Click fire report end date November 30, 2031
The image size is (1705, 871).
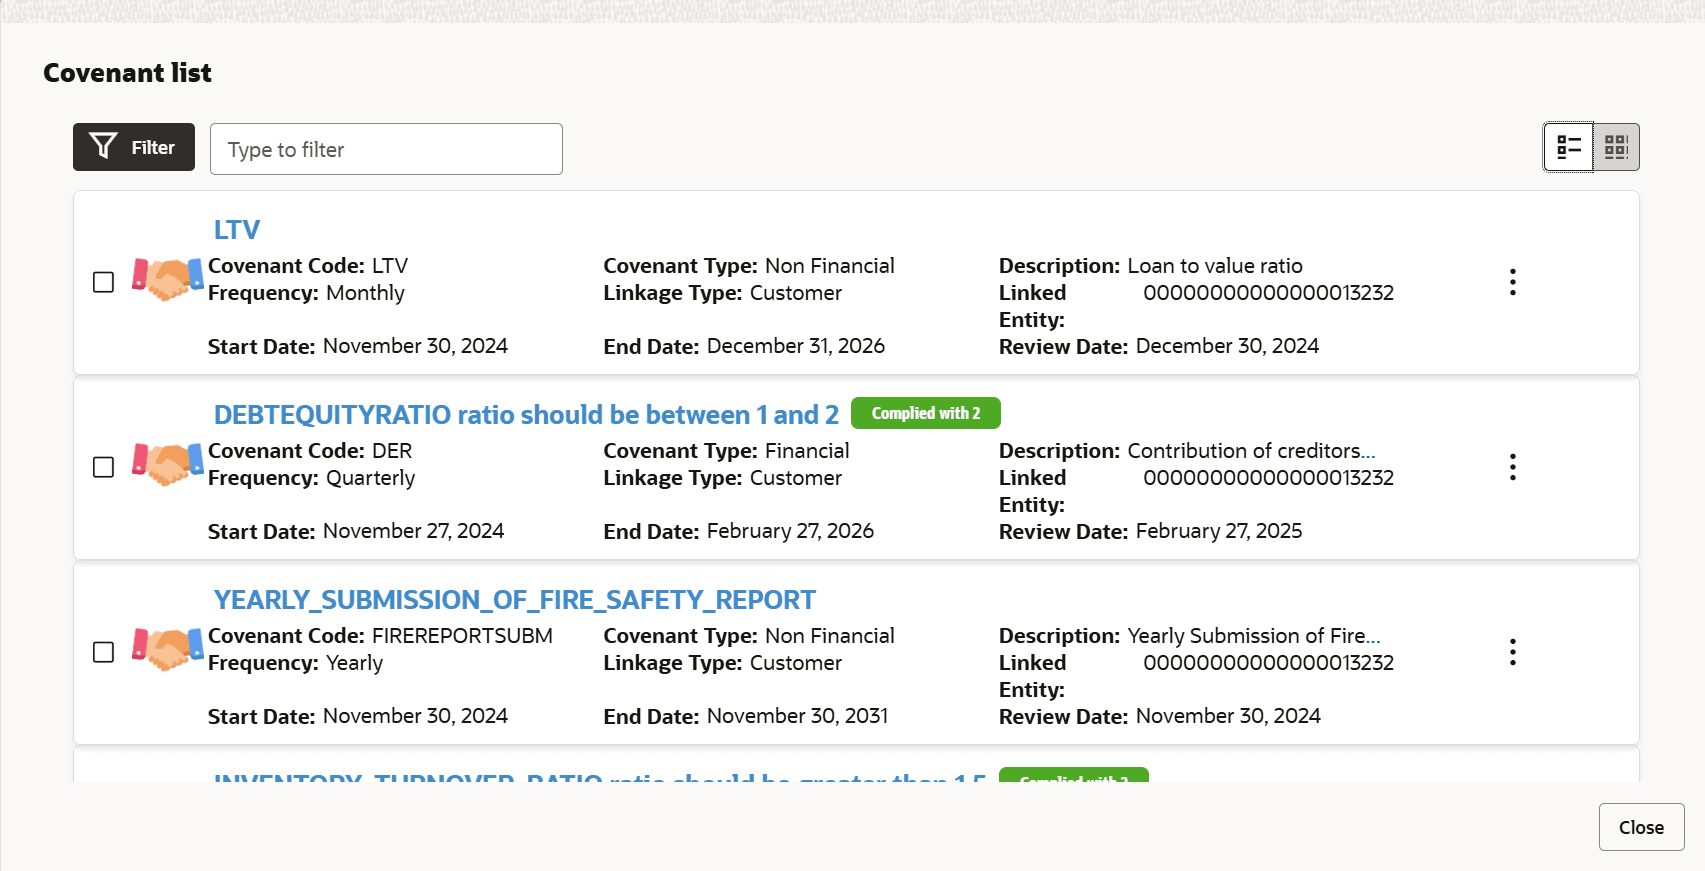797,716
